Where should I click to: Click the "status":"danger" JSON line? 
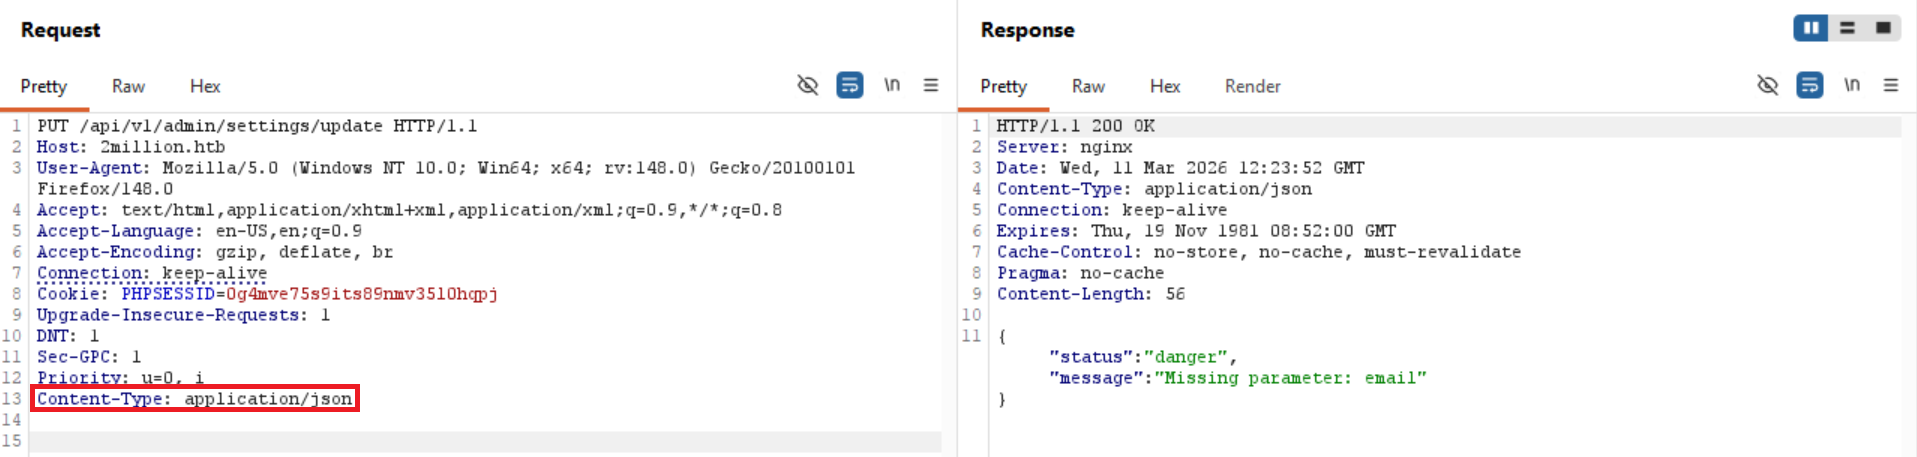click(1143, 357)
